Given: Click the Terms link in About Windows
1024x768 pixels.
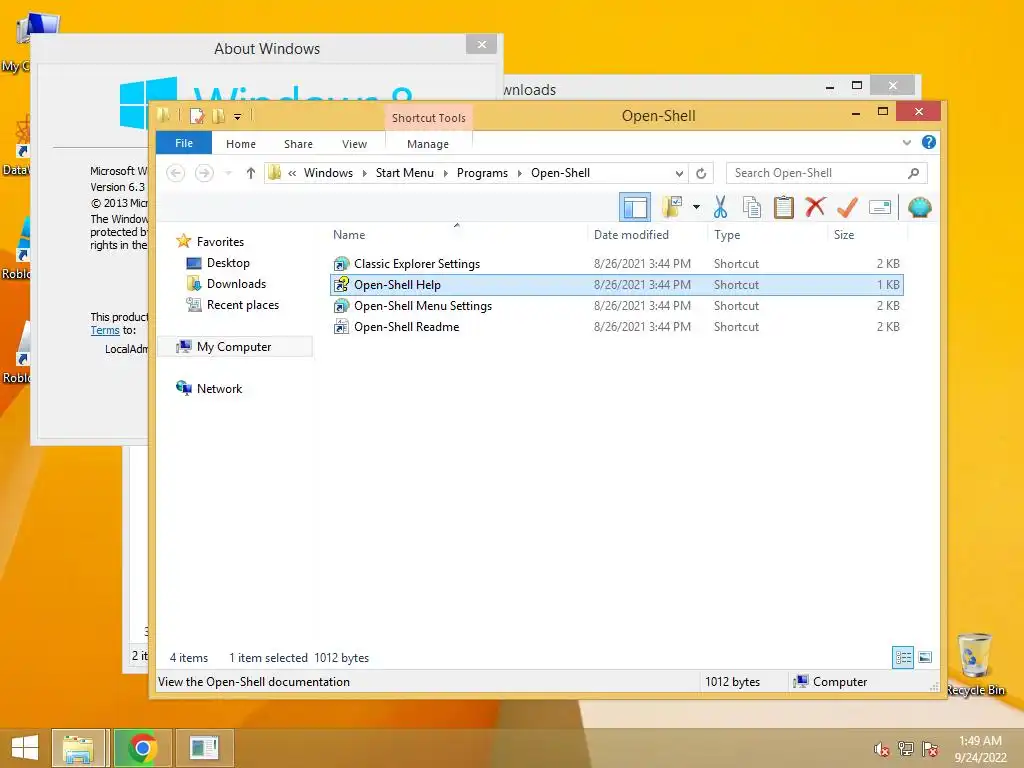Looking at the screenshot, I should pyautogui.click(x=104, y=330).
